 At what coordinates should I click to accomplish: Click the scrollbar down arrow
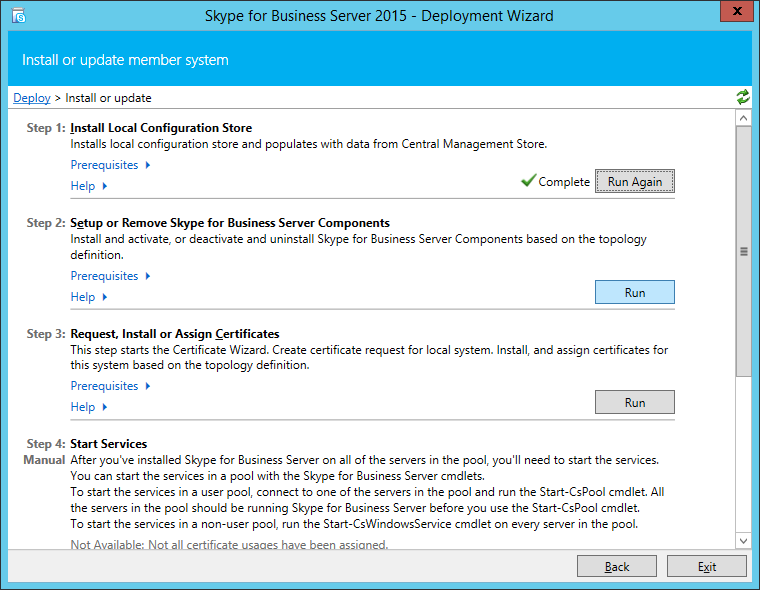744,541
